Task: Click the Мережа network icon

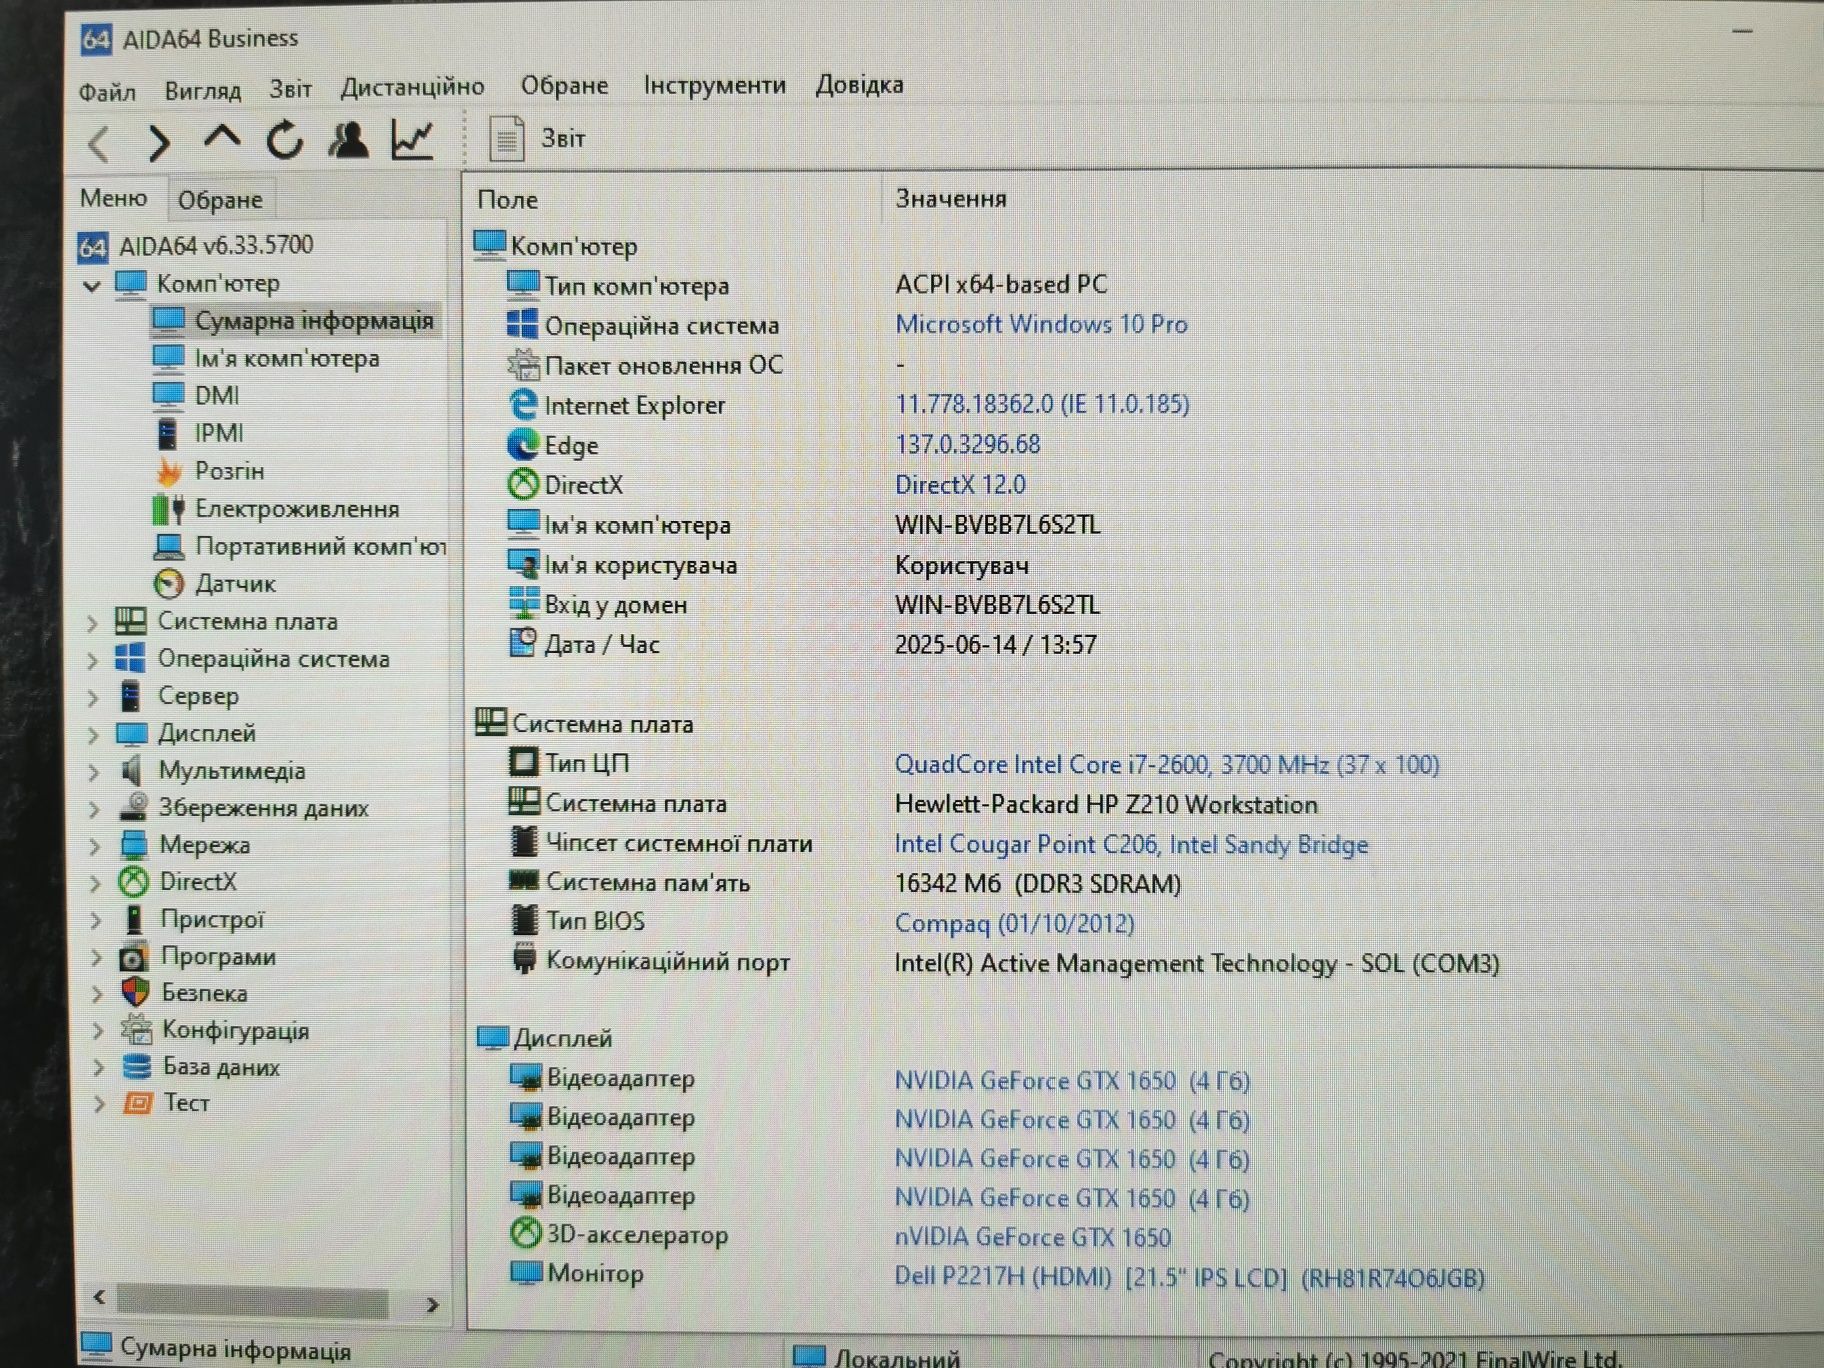Action: tap(133, 845)
